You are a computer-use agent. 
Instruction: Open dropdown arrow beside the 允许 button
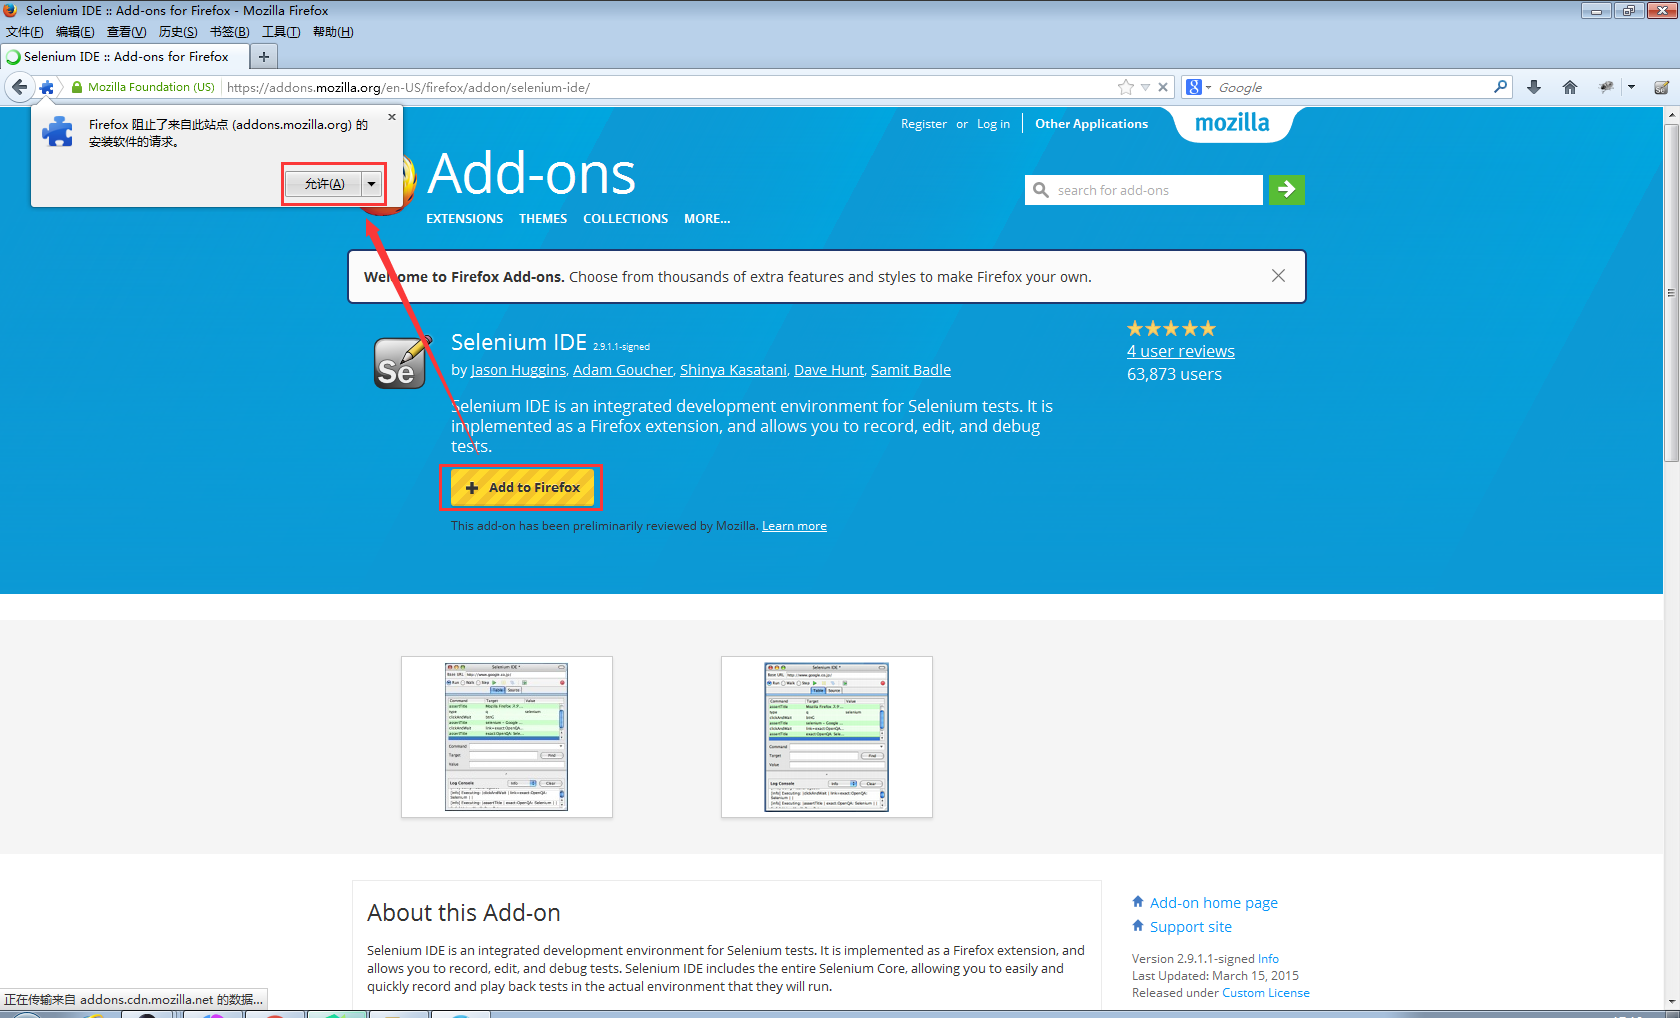[371, 184]
